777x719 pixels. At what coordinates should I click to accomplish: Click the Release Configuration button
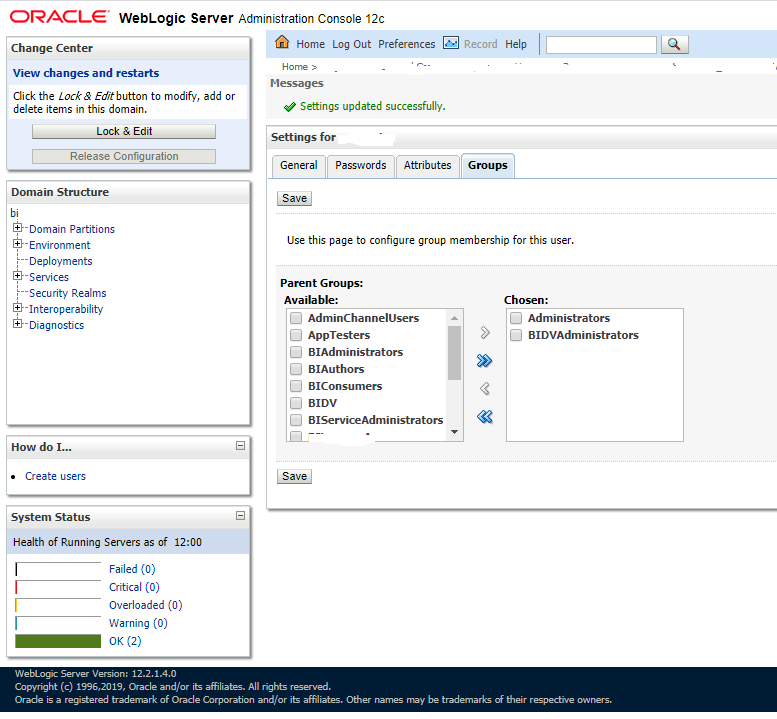[x=124, y=157]
